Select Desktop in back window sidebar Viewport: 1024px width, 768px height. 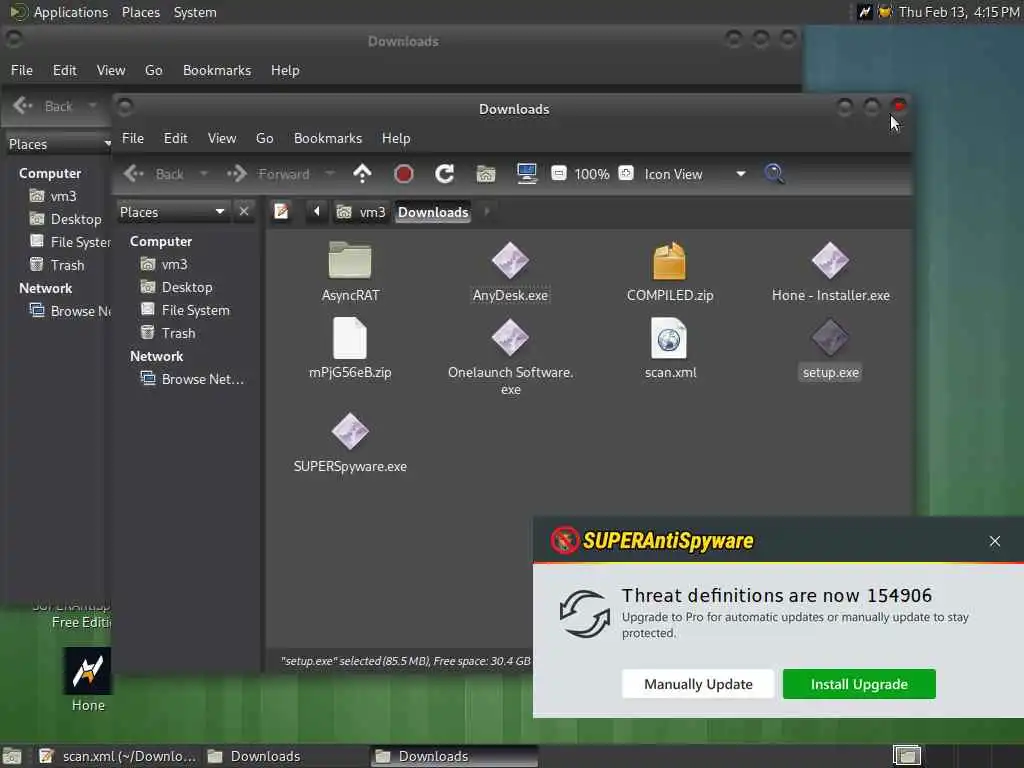tap(65, 219)
